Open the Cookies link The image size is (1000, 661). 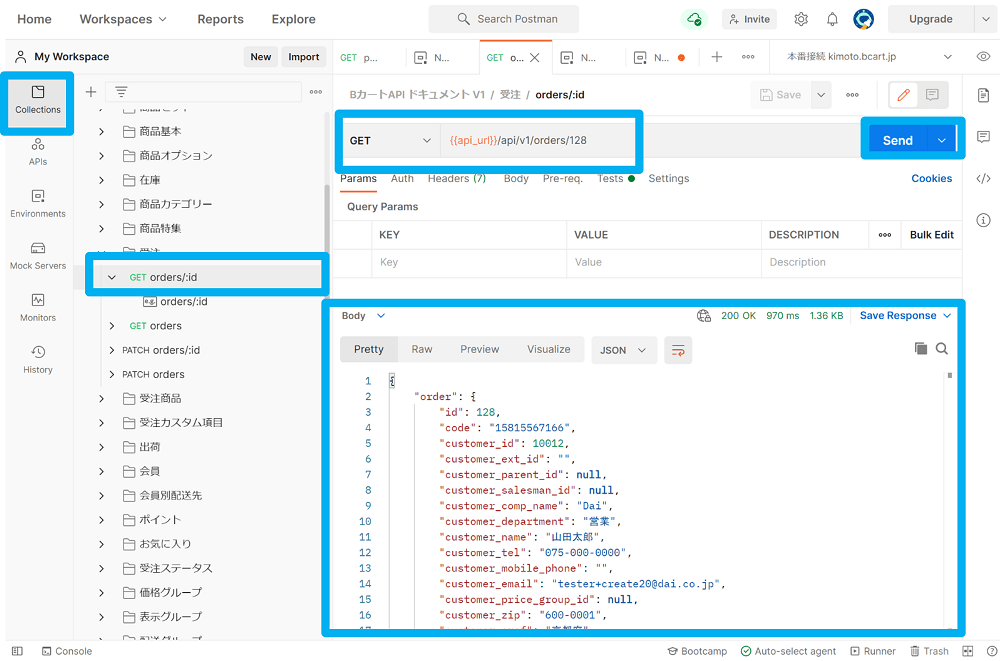931,179
